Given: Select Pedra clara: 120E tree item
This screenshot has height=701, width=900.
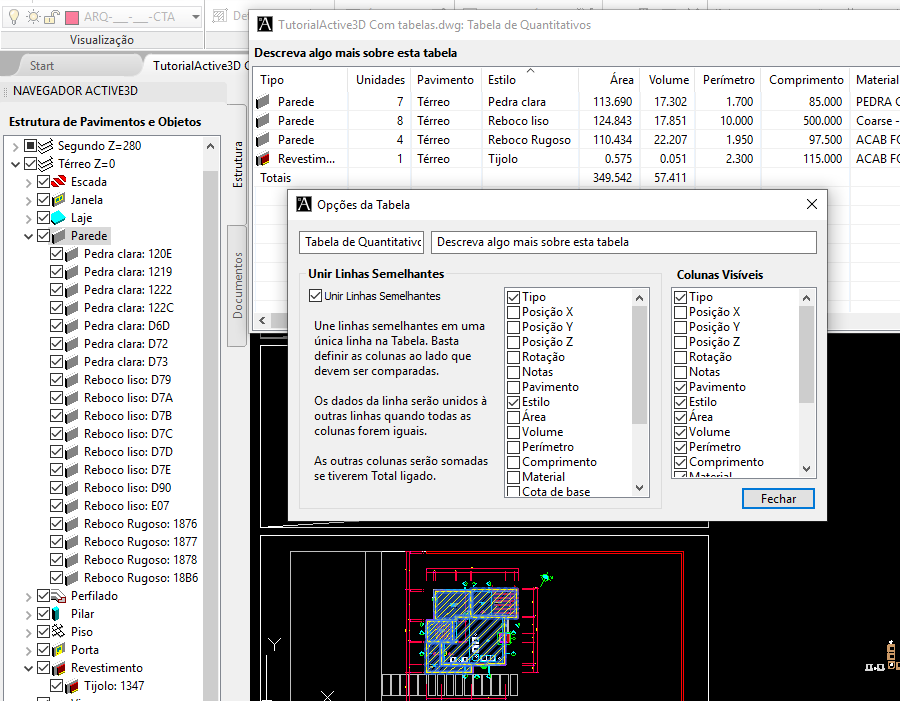Looking at the screenshot, I should 127,254.
